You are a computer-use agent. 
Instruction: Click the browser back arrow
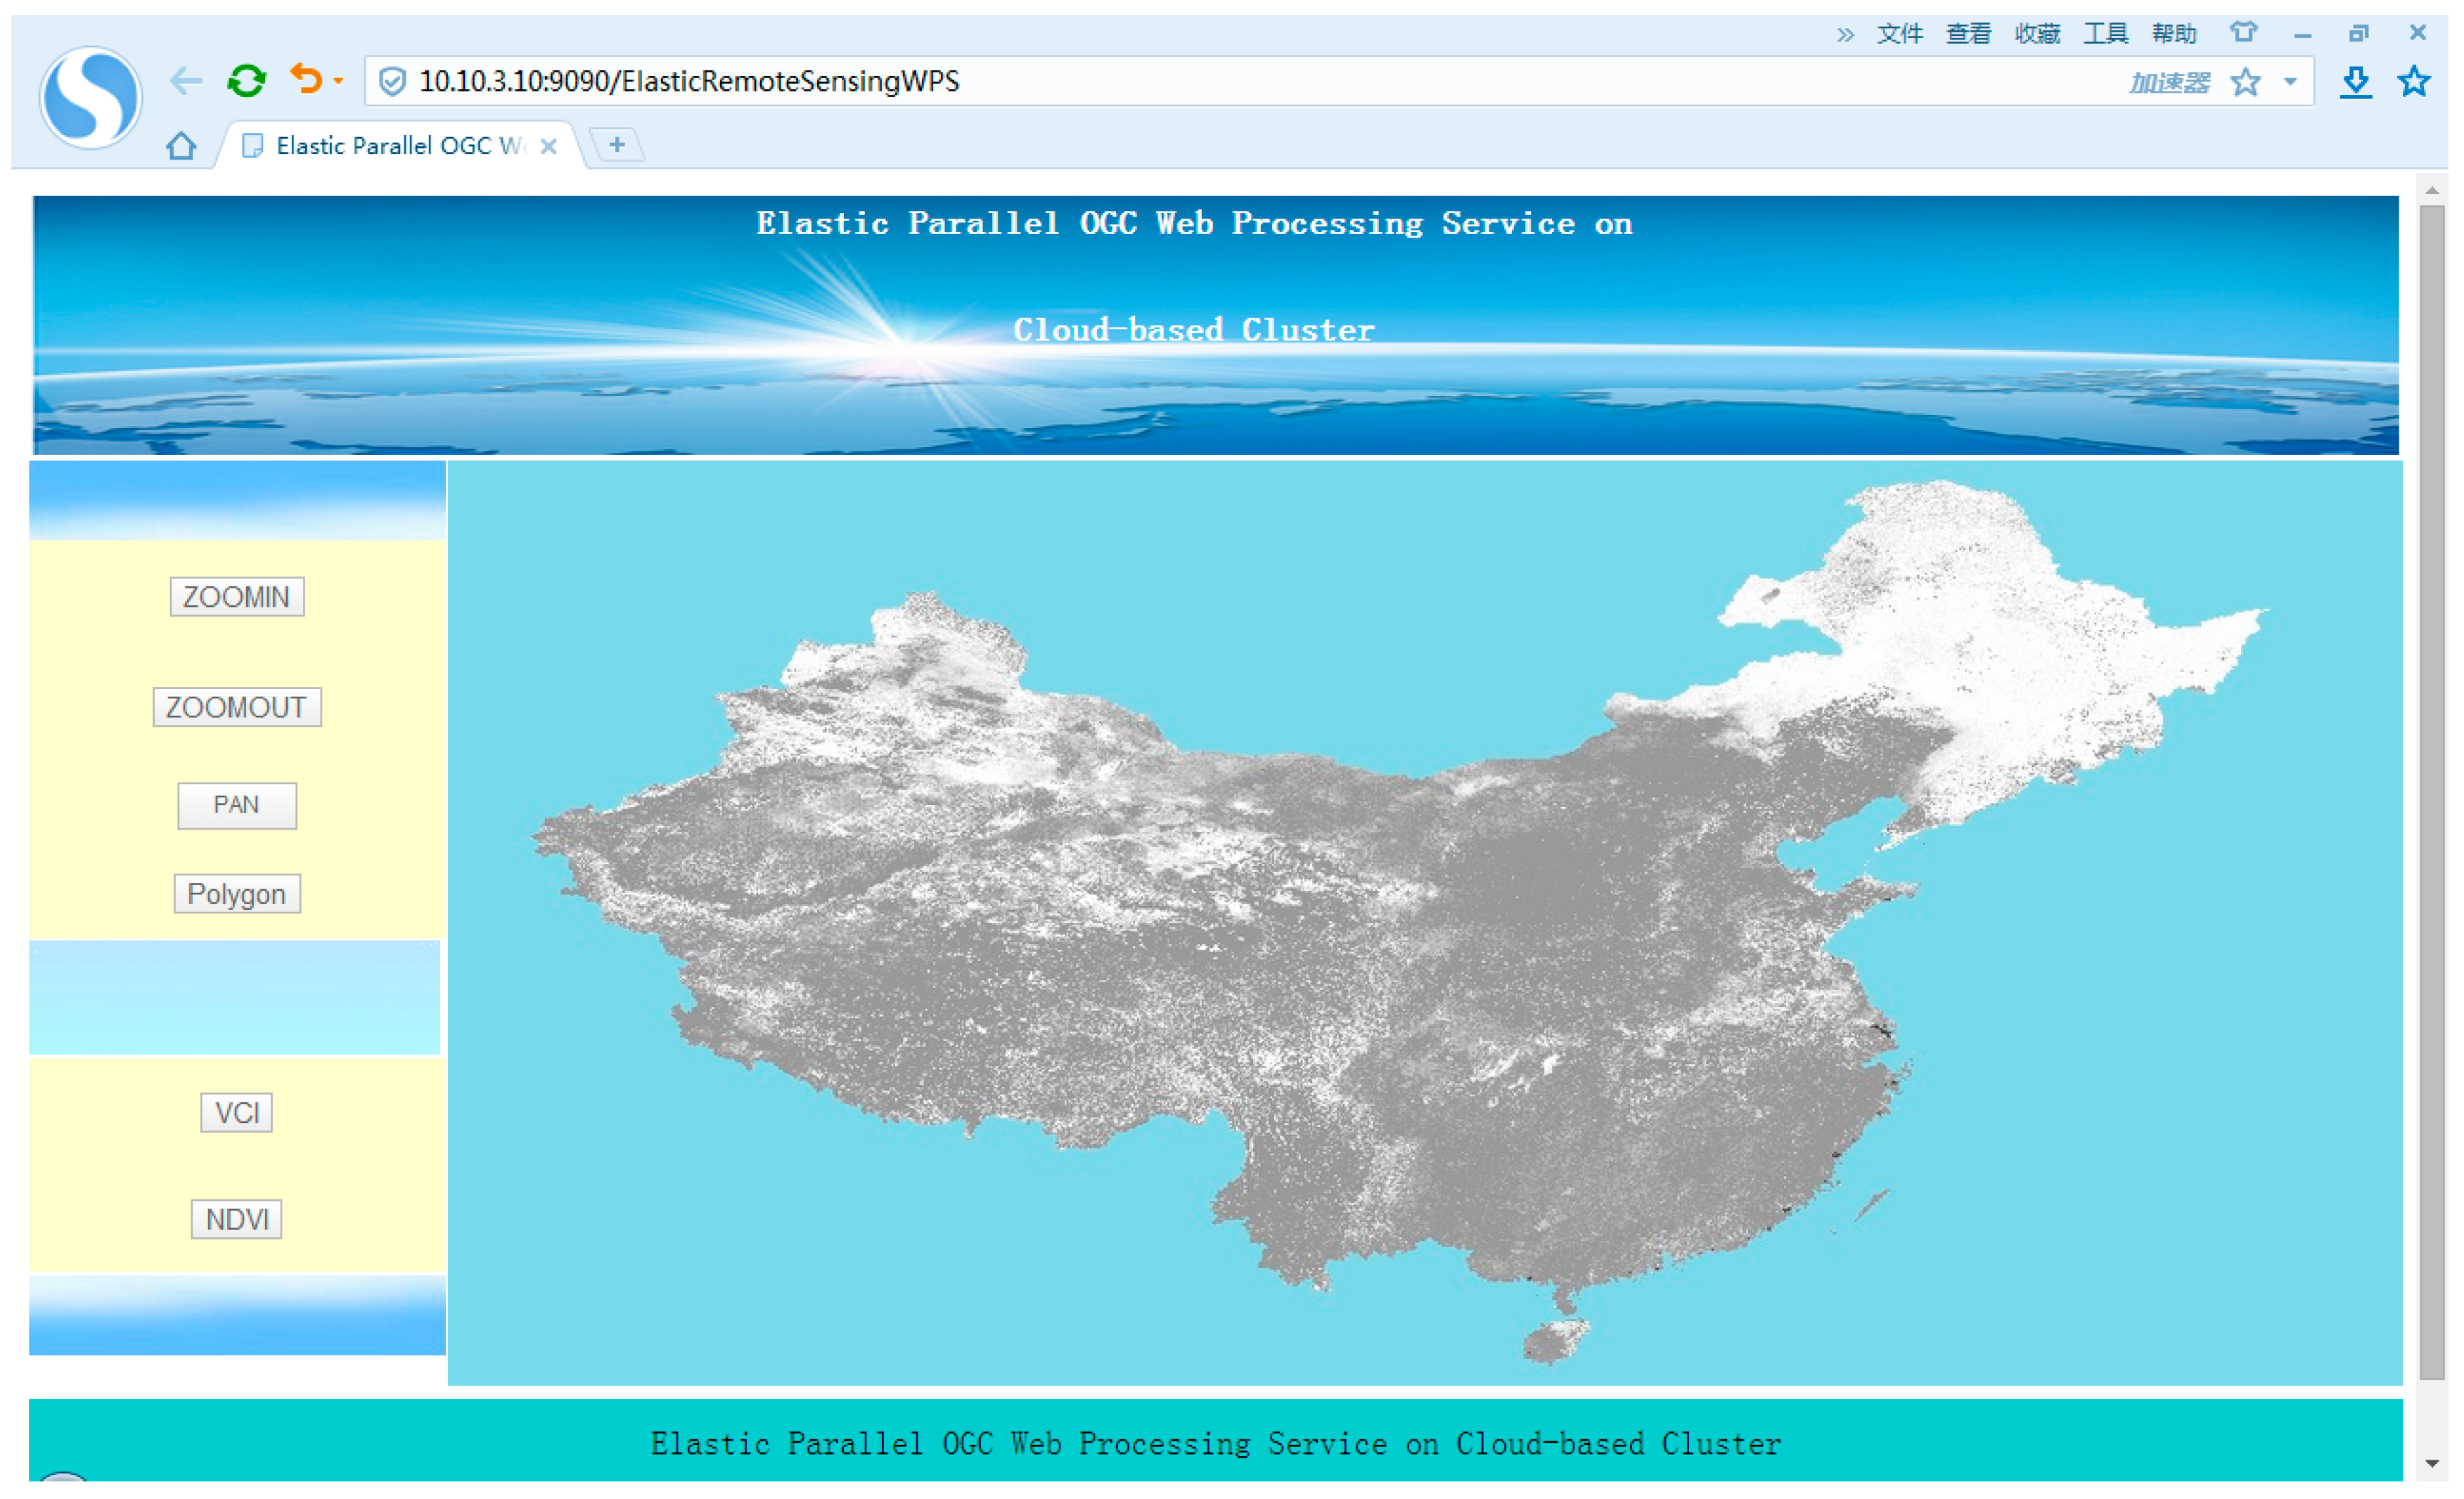(186, 81)
